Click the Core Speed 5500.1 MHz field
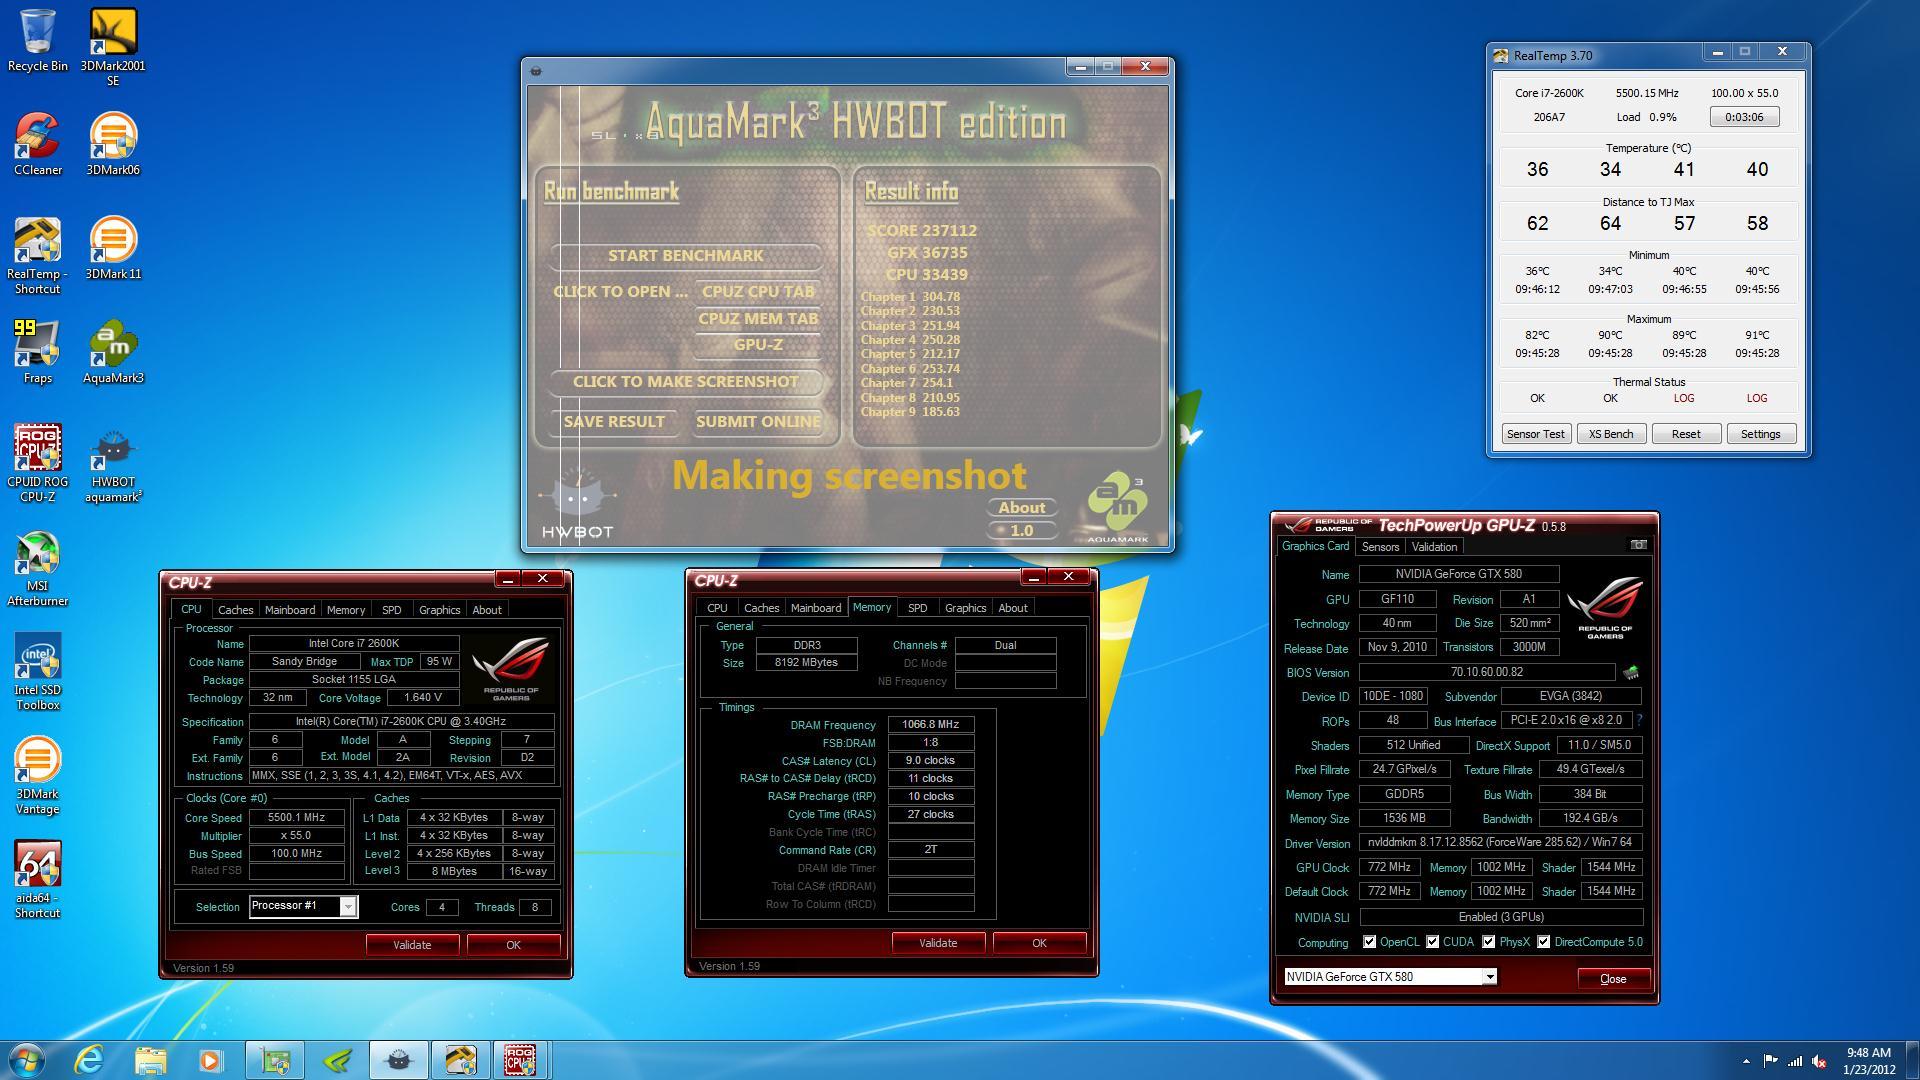The image size is (1920, 1080). pos(296,817)
